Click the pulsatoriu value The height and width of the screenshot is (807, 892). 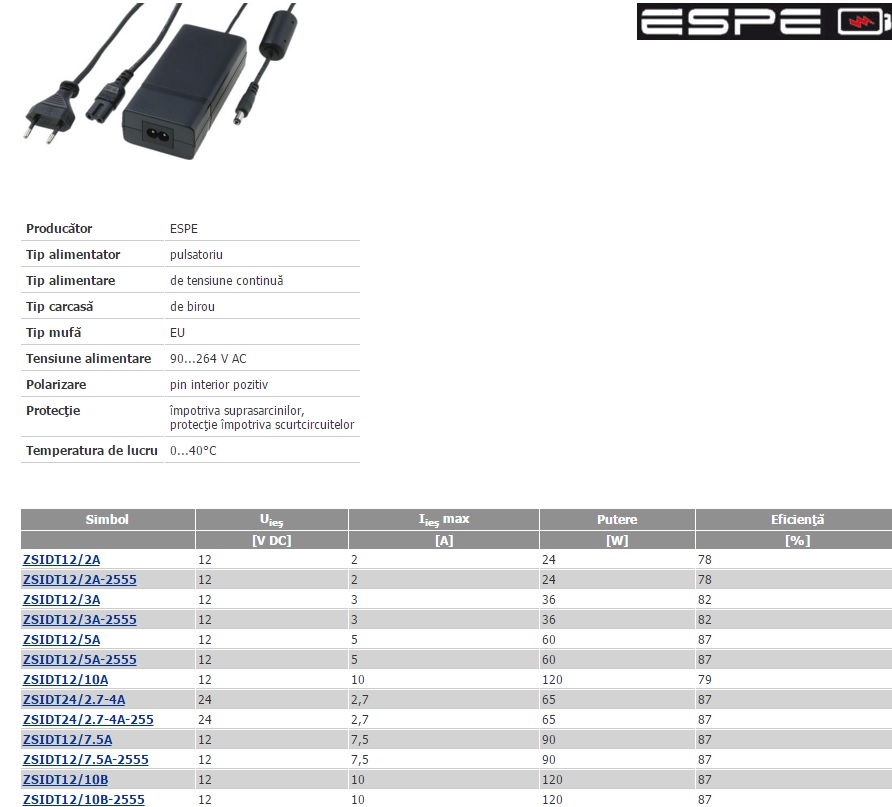[x=196, y=255]
